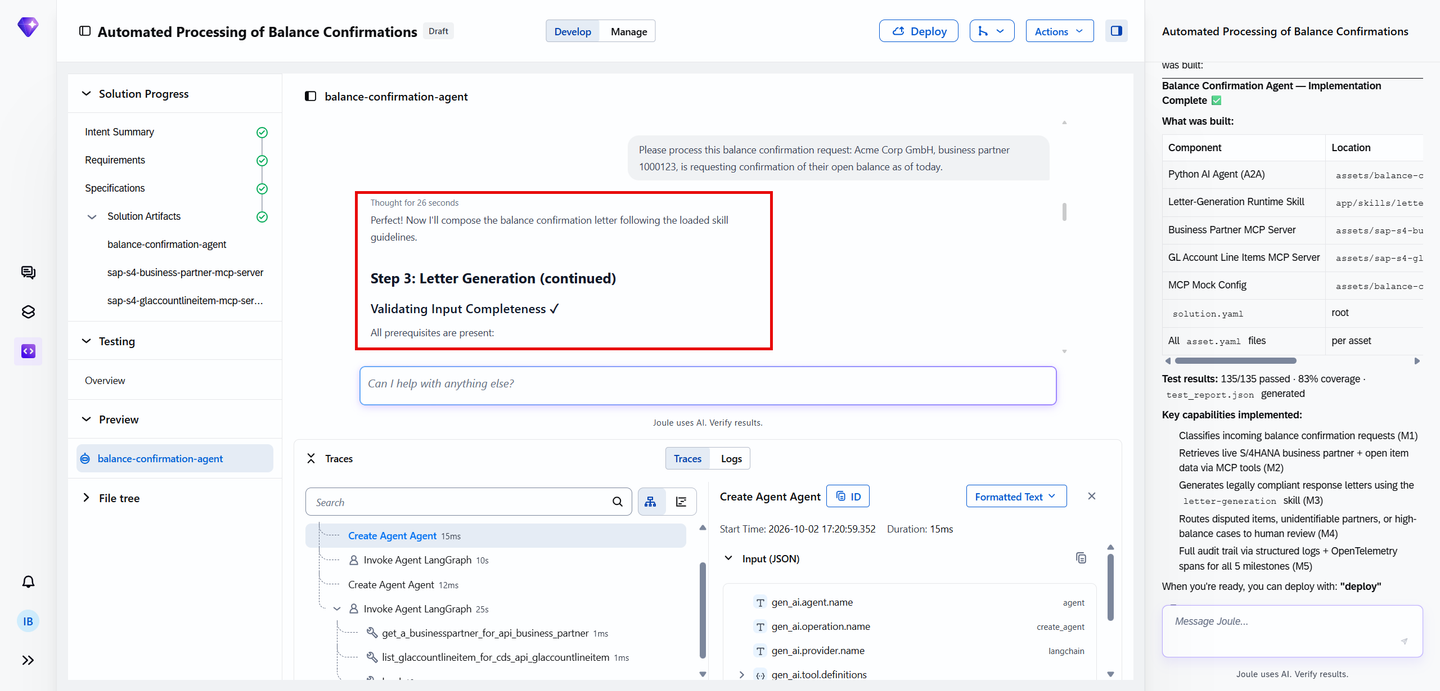
Task: Collapse the Solution Progress section
Action: [86, 94]
